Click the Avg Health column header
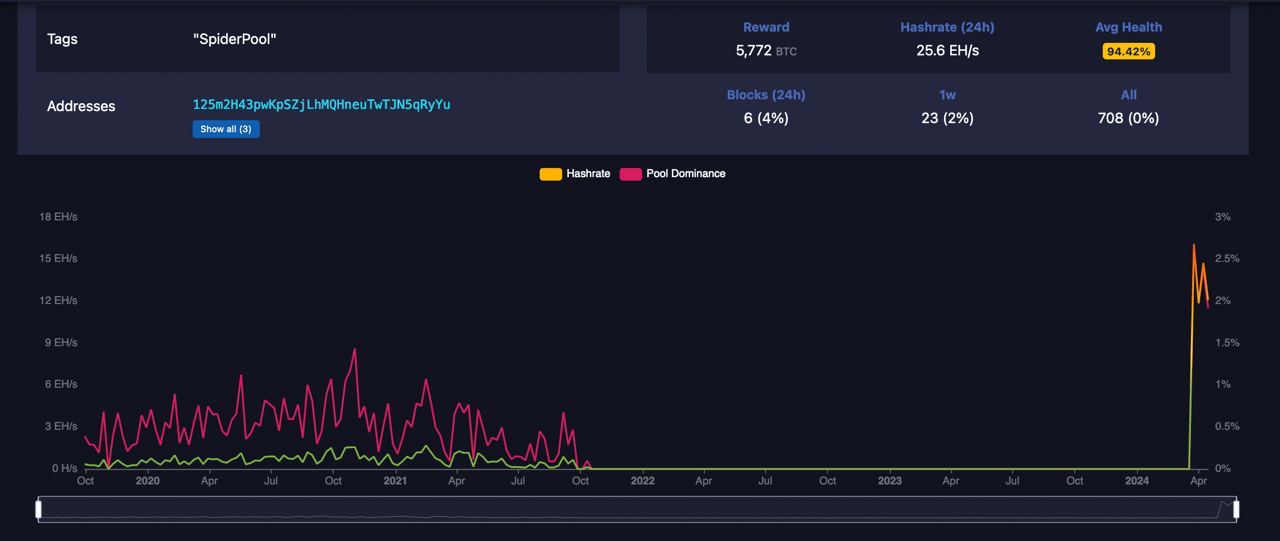The height and width of the screenshot is (541, 1280). click(1128, 27)
